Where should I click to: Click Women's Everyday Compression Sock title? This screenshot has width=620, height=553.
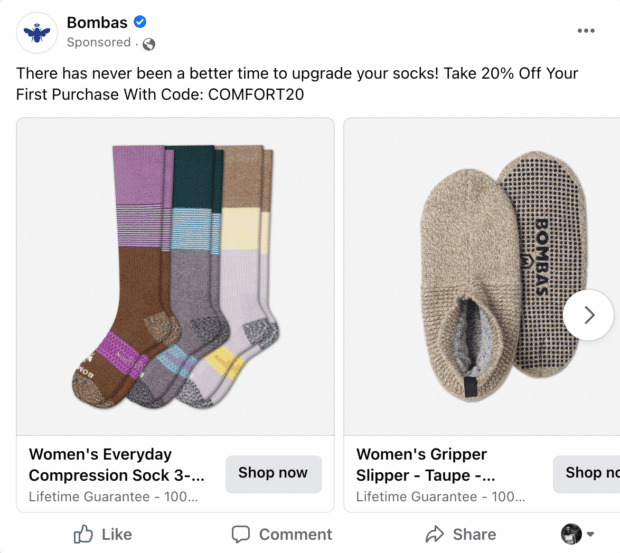(x=117, y=465)
